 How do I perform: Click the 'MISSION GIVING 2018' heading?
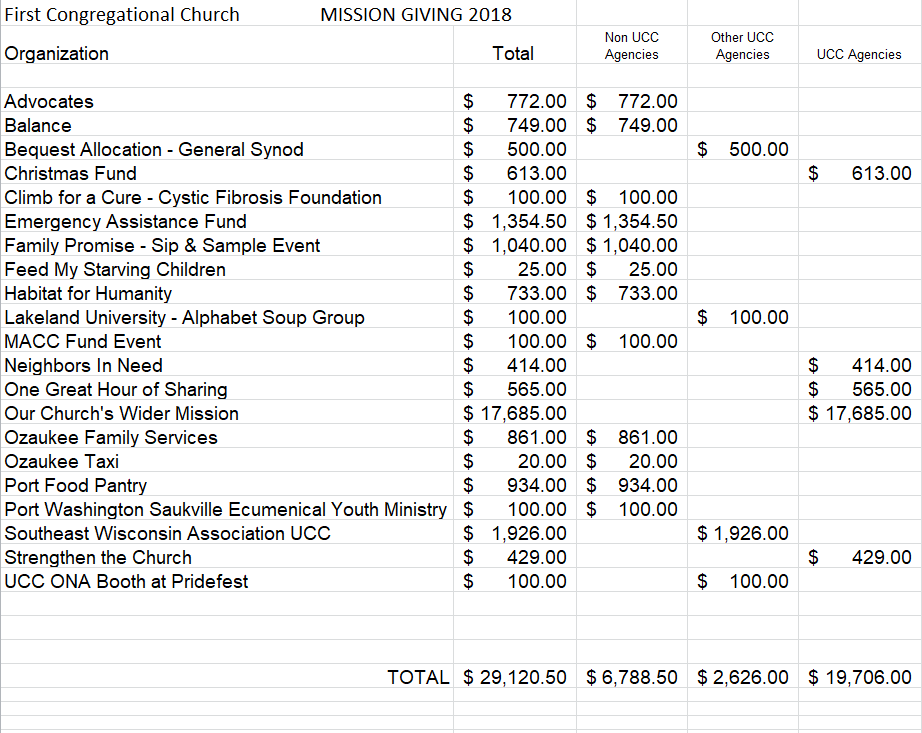click(416, 14)
